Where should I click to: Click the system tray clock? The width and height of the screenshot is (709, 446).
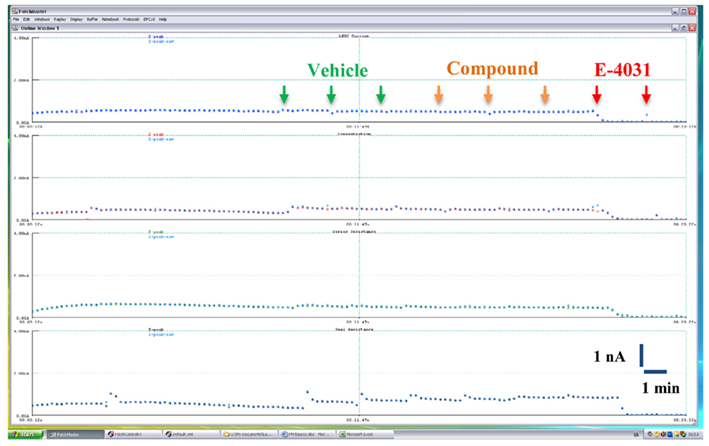(x=694, y=434)
